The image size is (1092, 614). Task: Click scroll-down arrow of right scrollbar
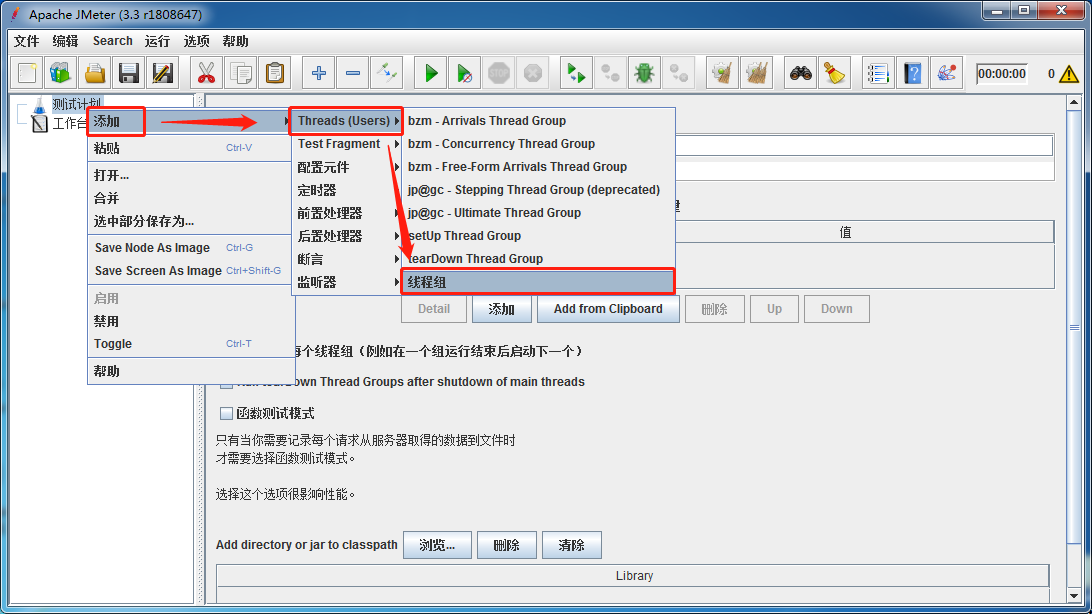point(1074,596)
